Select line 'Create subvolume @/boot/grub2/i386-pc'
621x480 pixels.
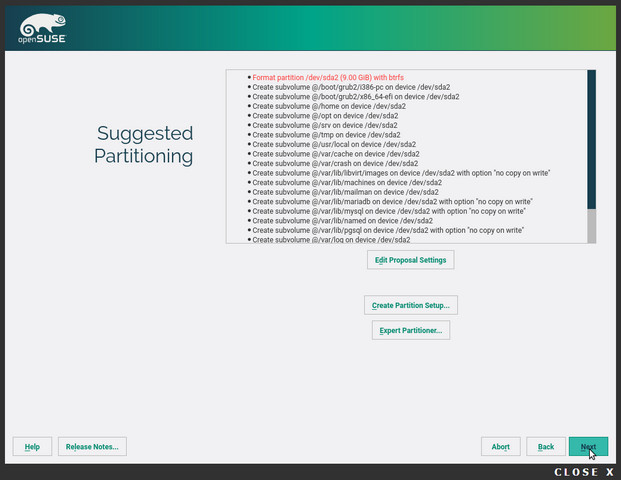tap(351, 87)
